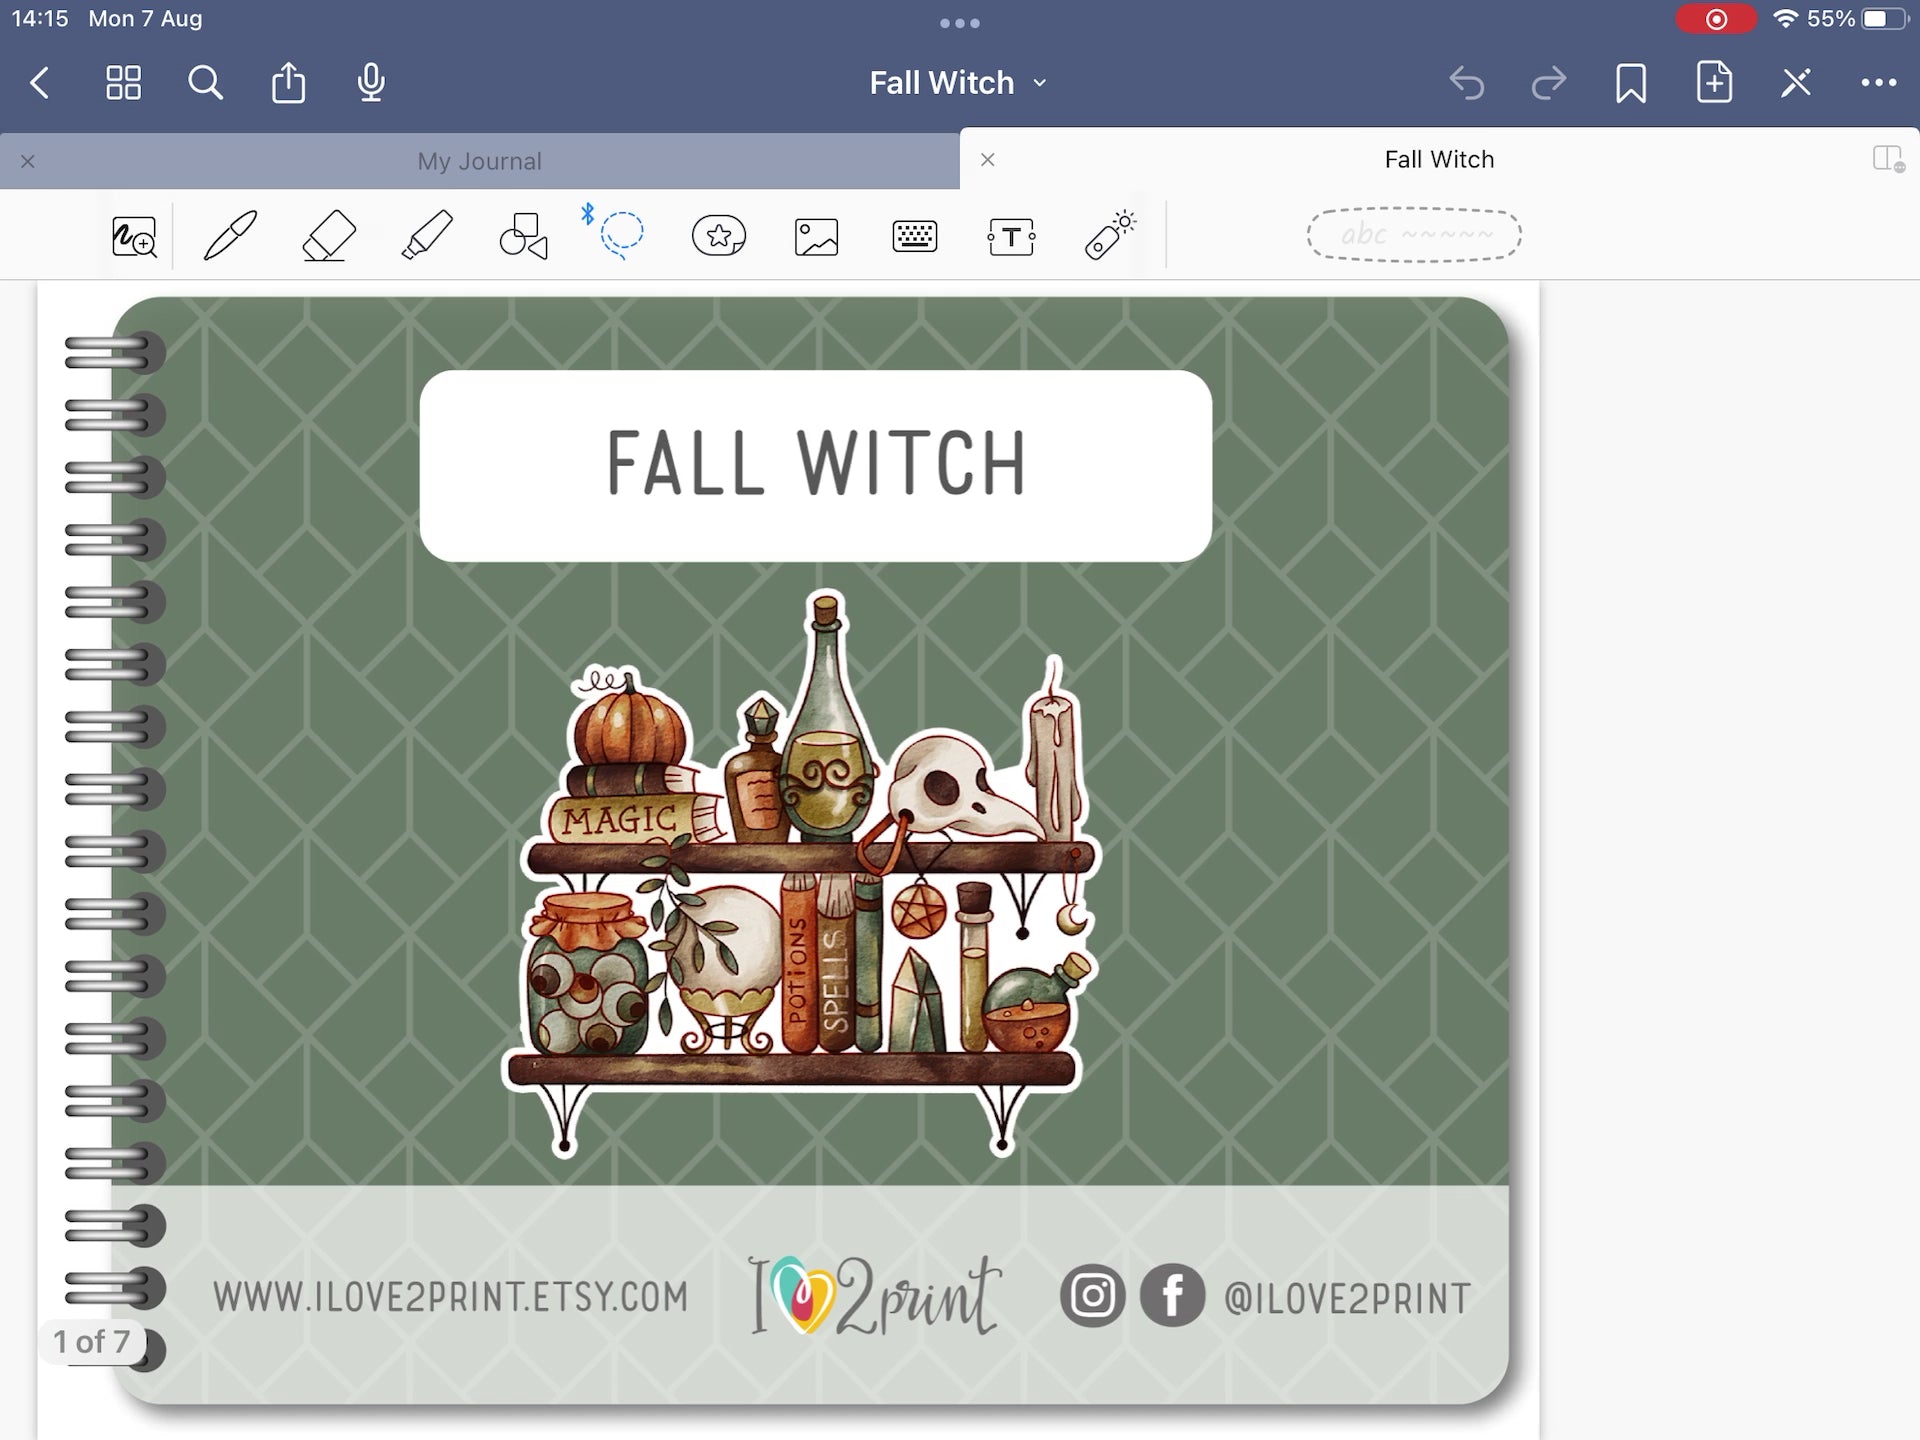
Task: Select the Highlighter tool
Action: (427, 236)
